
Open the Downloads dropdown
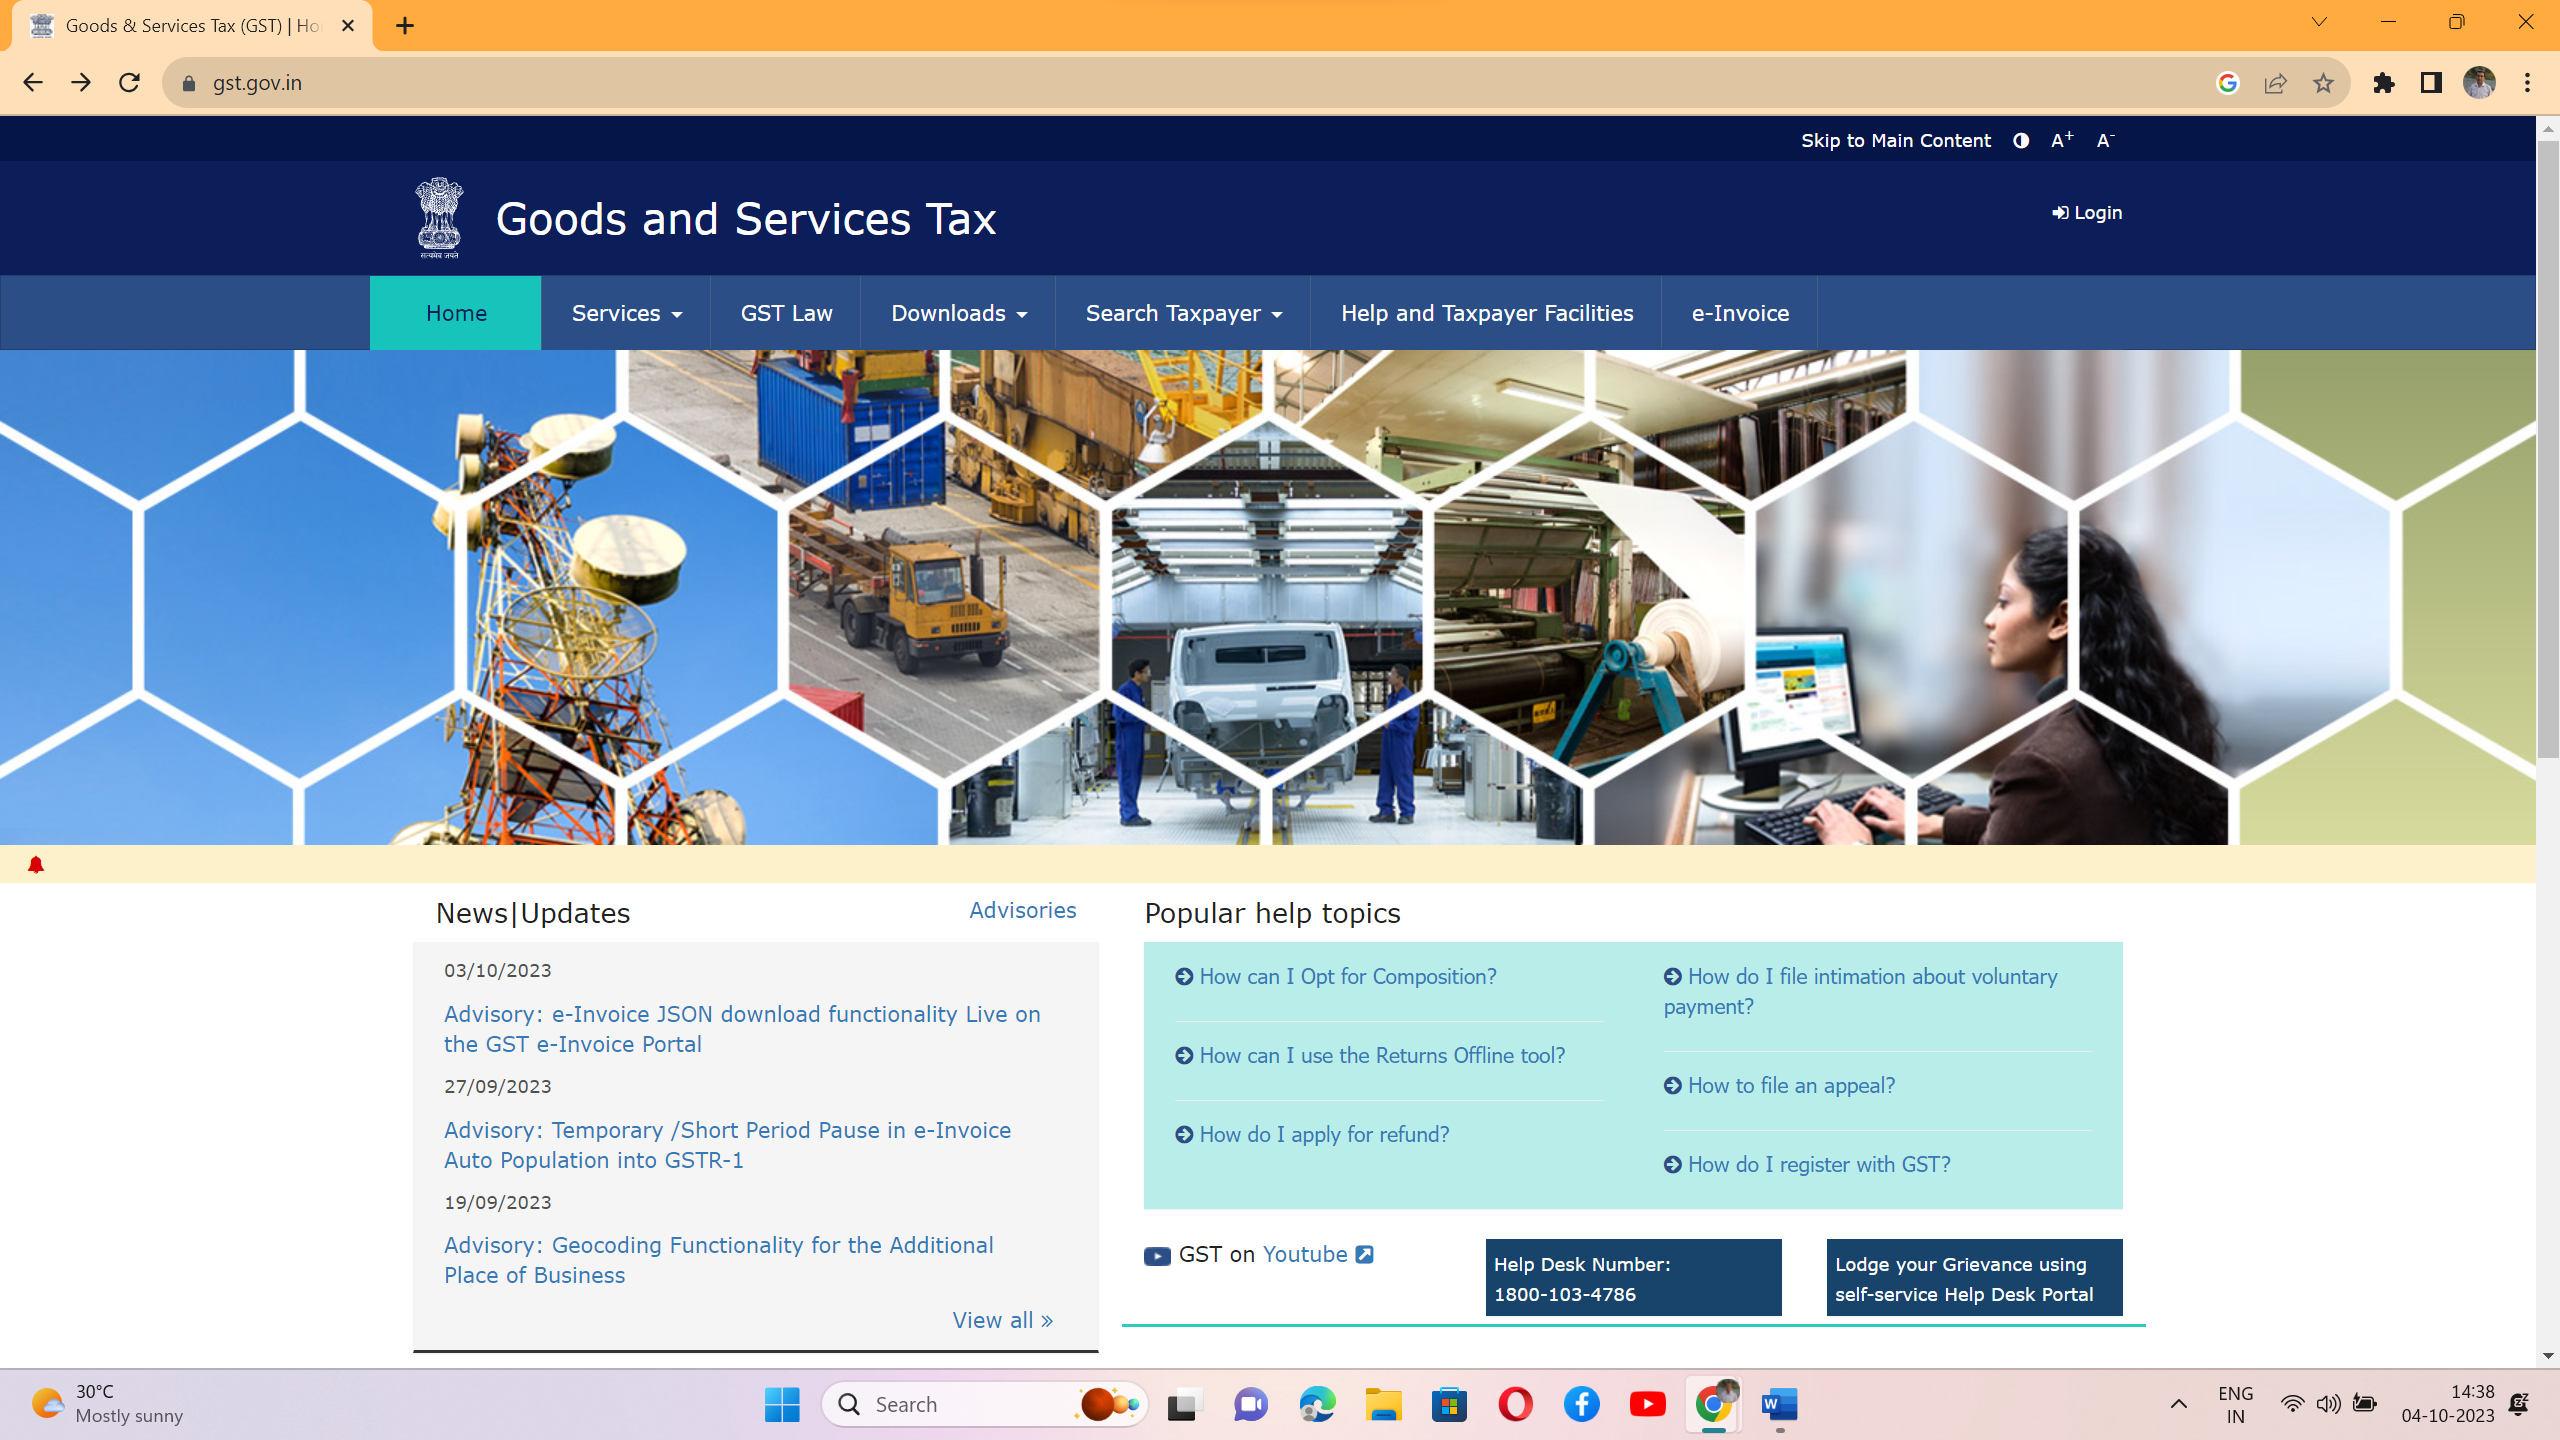957,312
